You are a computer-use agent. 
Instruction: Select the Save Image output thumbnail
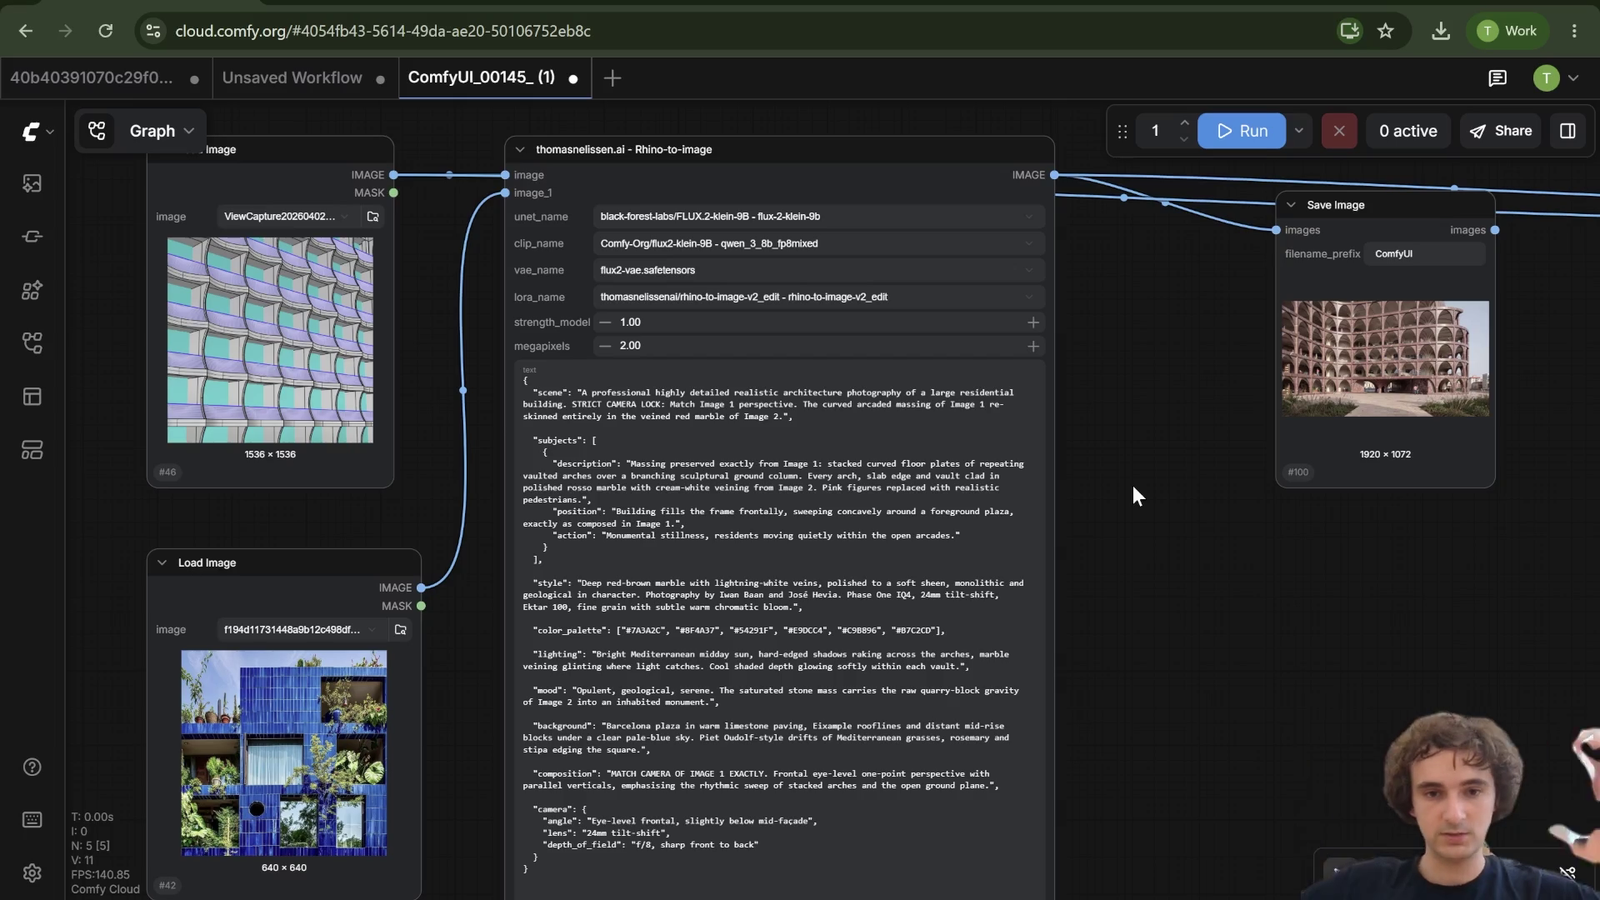(1385, 358)
